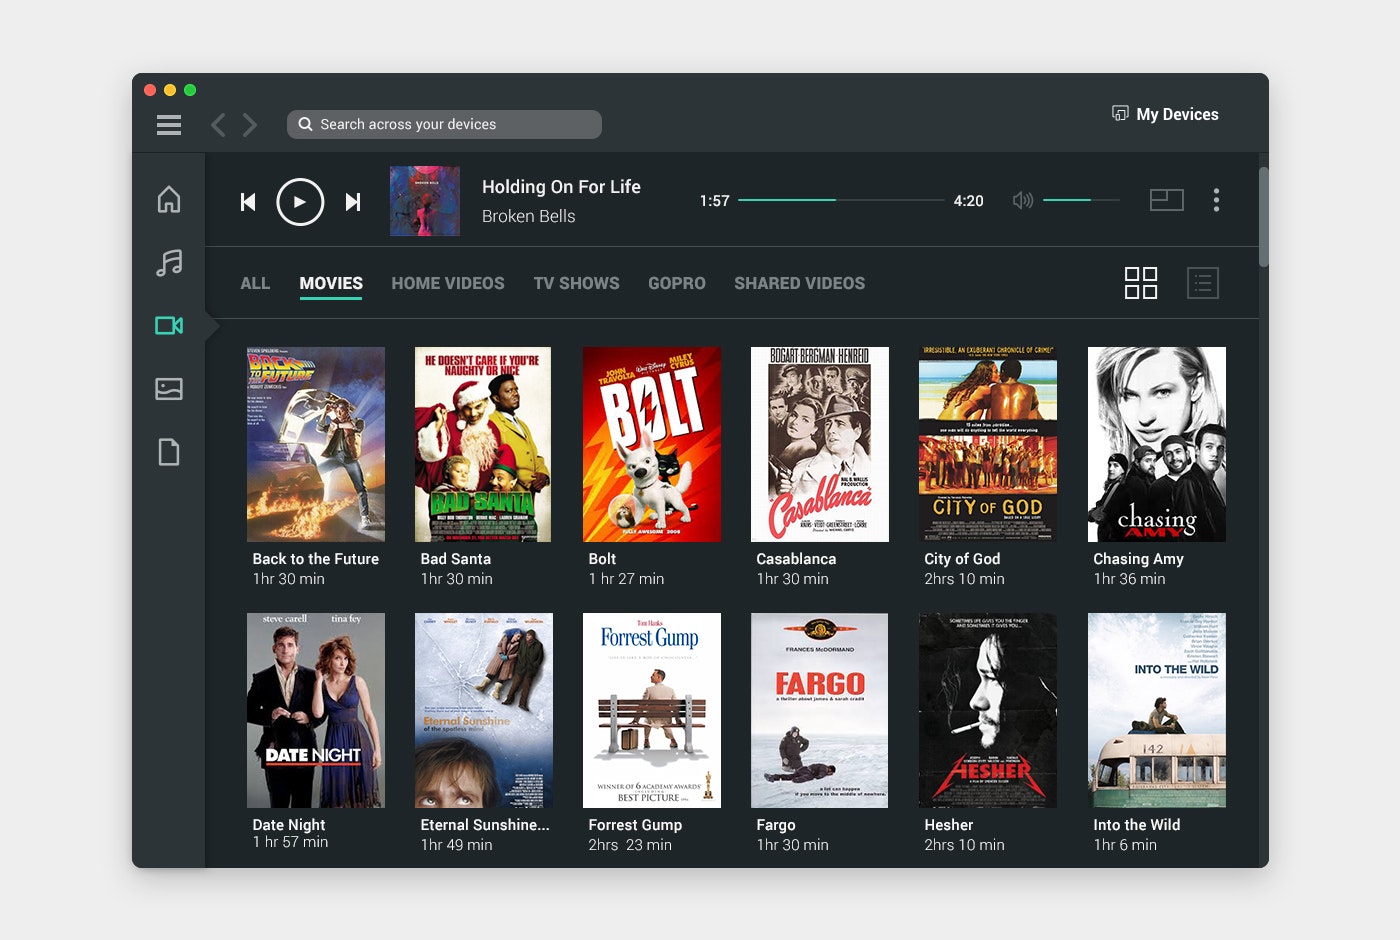Go back with the left arrow

(x=218, y=125)
